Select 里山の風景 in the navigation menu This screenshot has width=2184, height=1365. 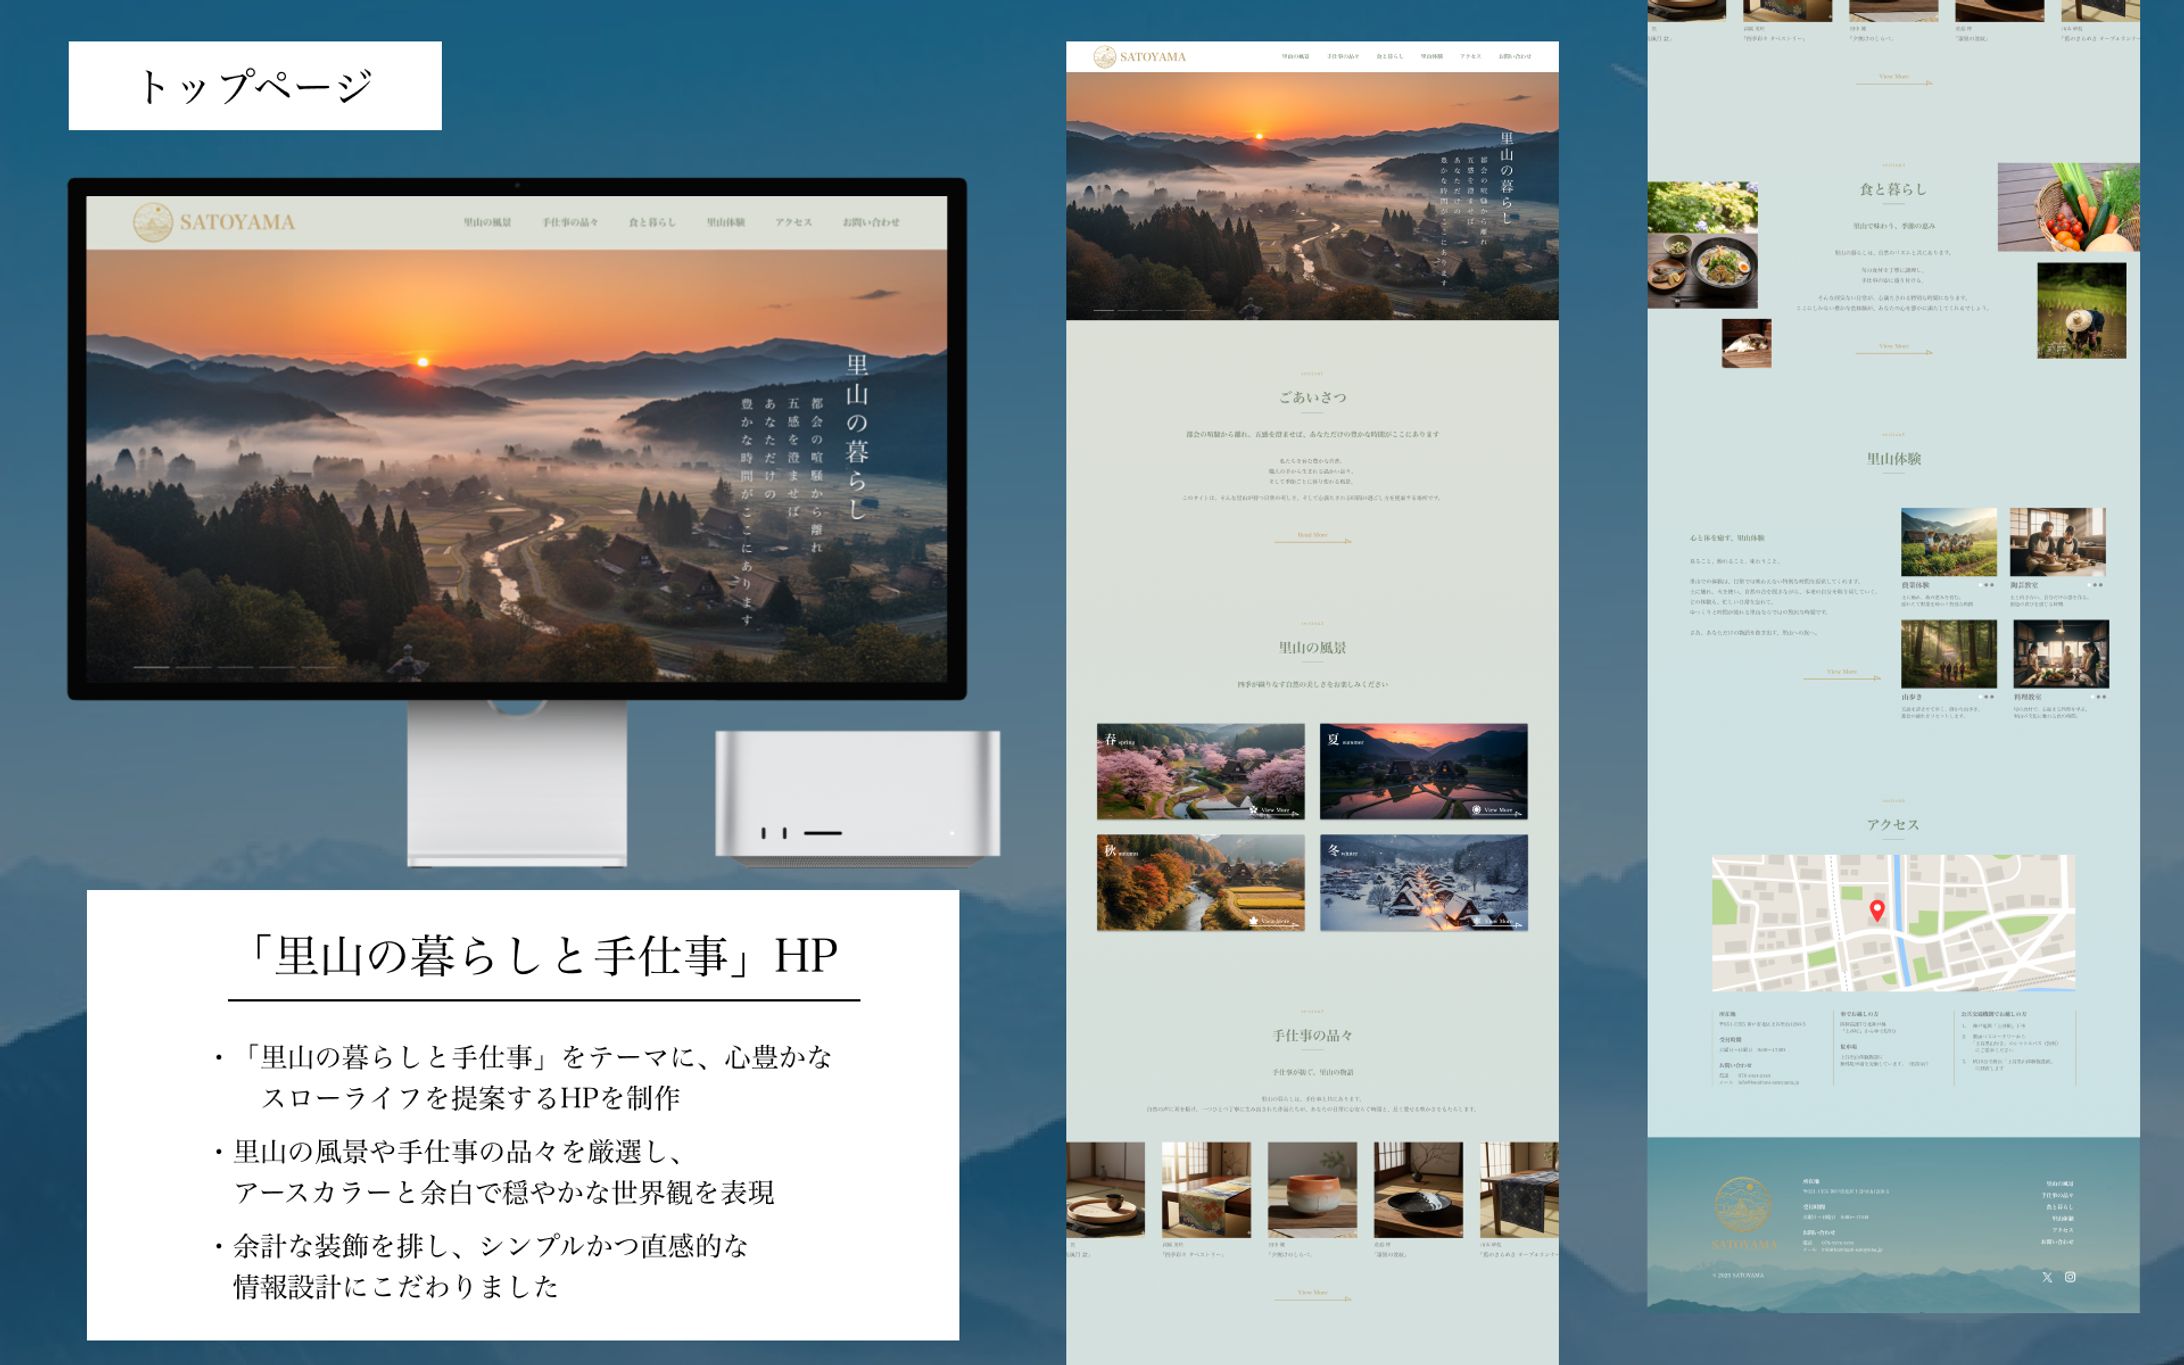pos(1295,55)
